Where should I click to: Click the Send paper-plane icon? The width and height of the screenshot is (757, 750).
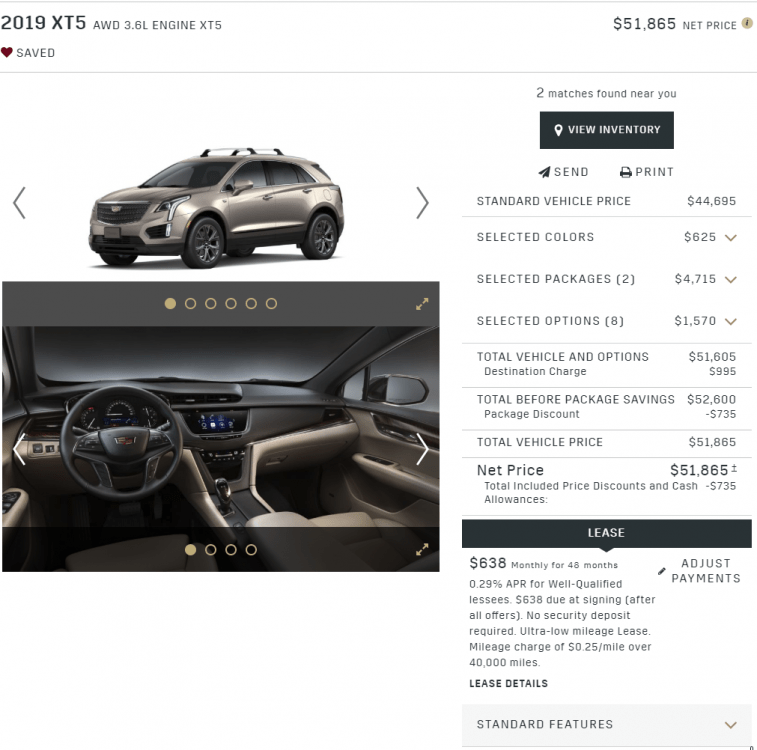pos(544,172)
